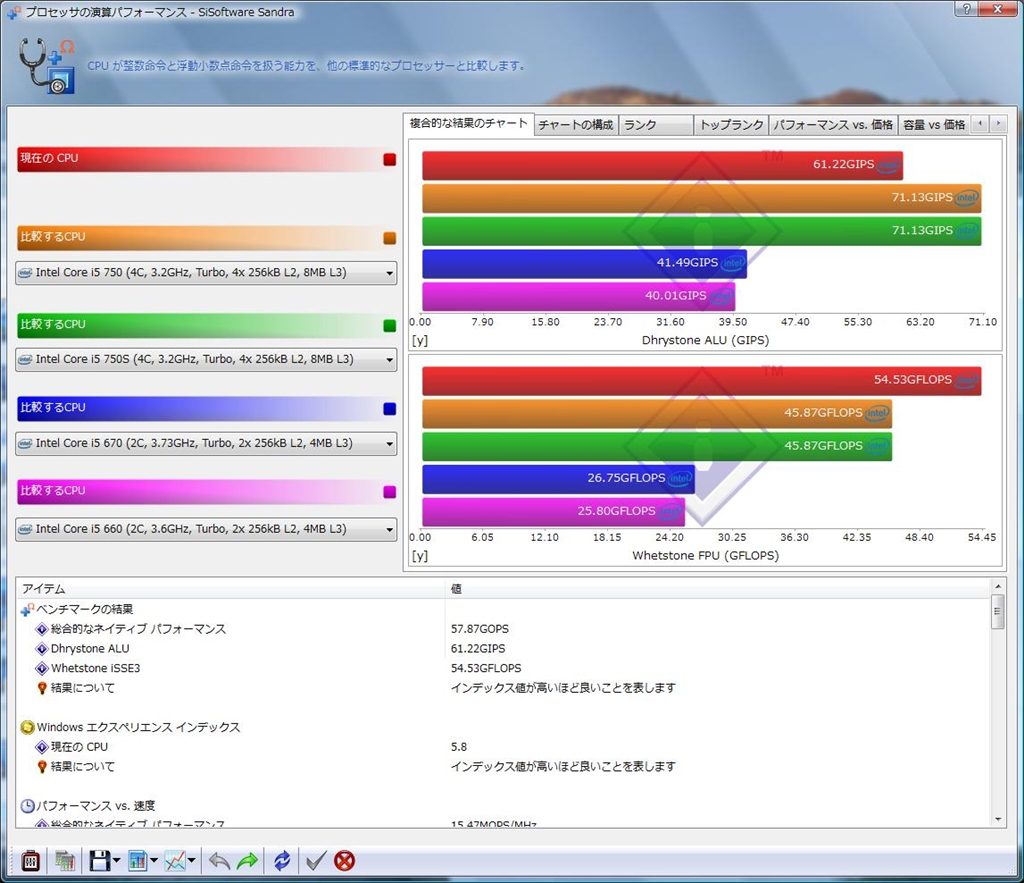Click the 61.22GIPS value in the list

coord(478,649)
